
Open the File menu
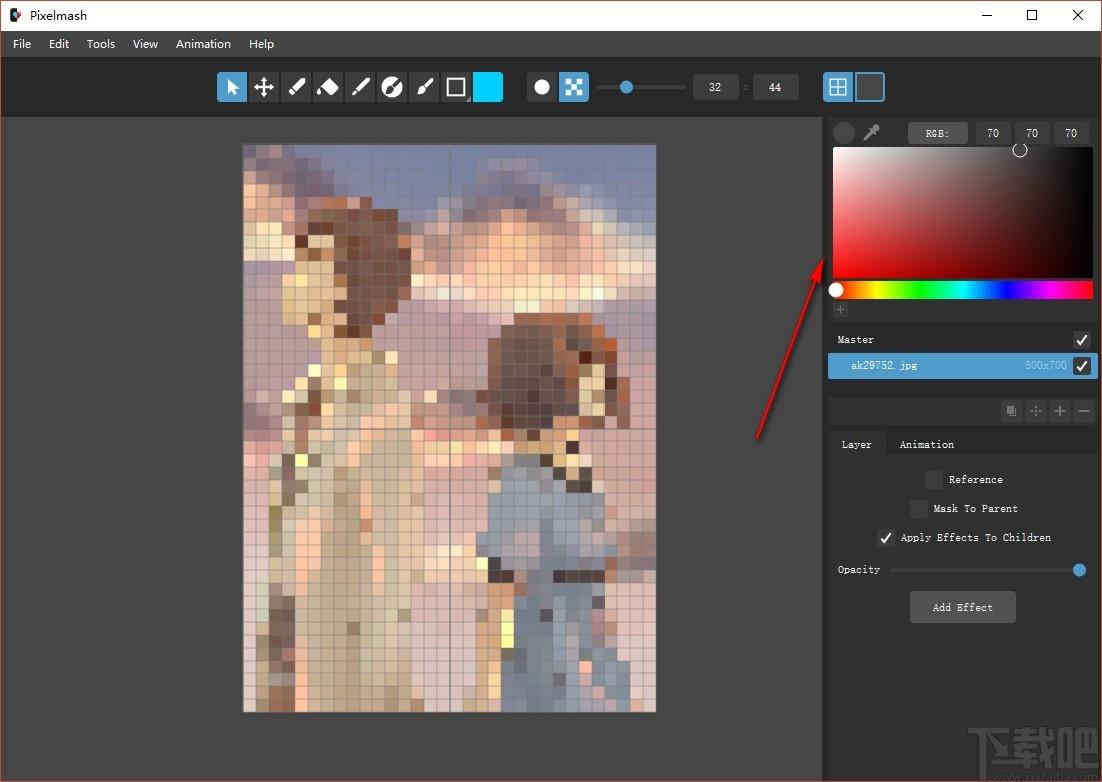pyautogui.click(x=22, y=44)
